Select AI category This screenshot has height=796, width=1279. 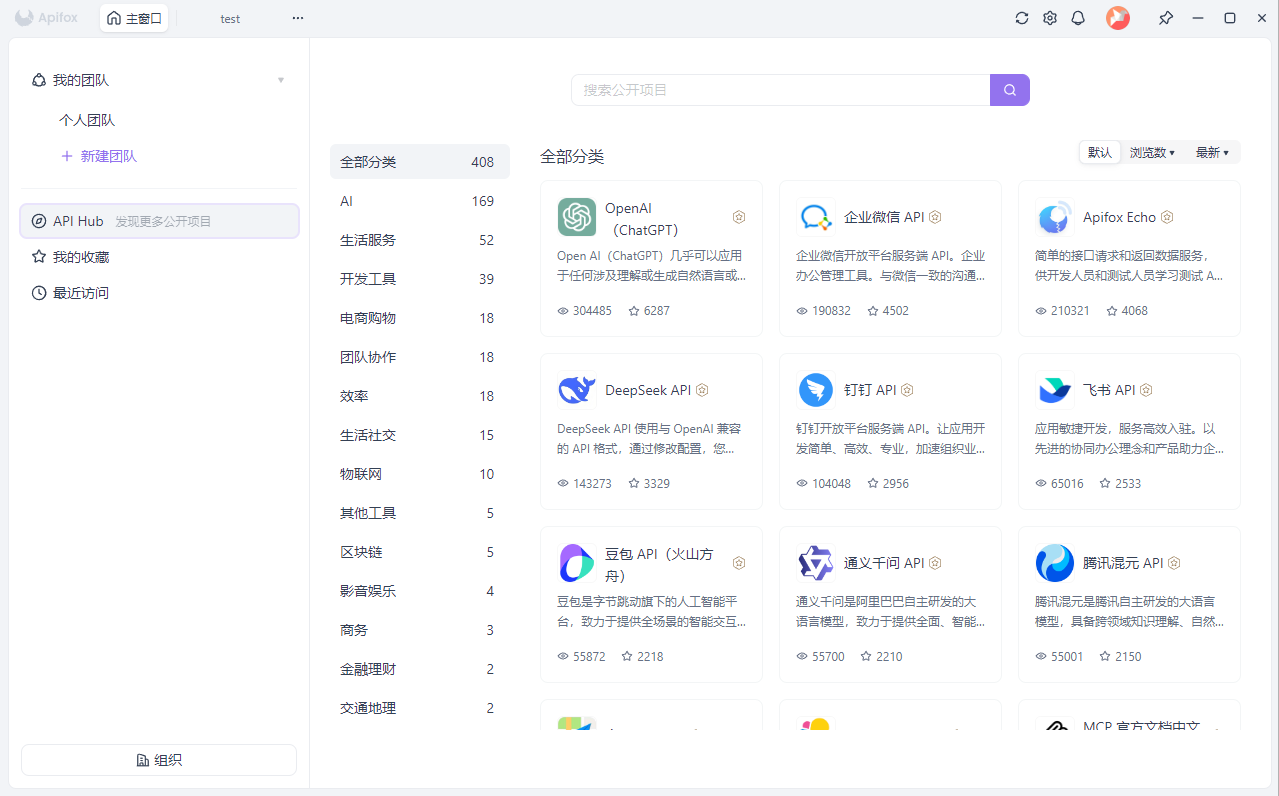[x=420, y=201]
